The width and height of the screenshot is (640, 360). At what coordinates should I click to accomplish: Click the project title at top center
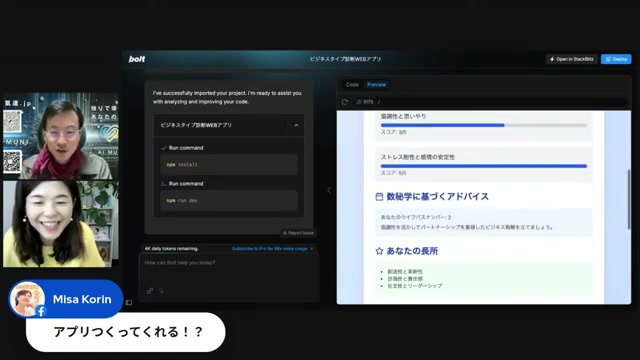pyautogui.click(x=345, y=59)
